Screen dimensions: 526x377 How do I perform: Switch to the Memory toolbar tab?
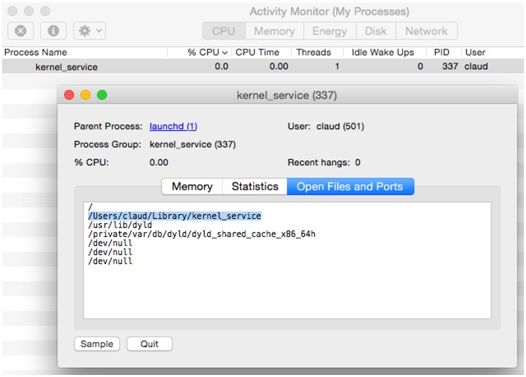click(x=274, y=31)
